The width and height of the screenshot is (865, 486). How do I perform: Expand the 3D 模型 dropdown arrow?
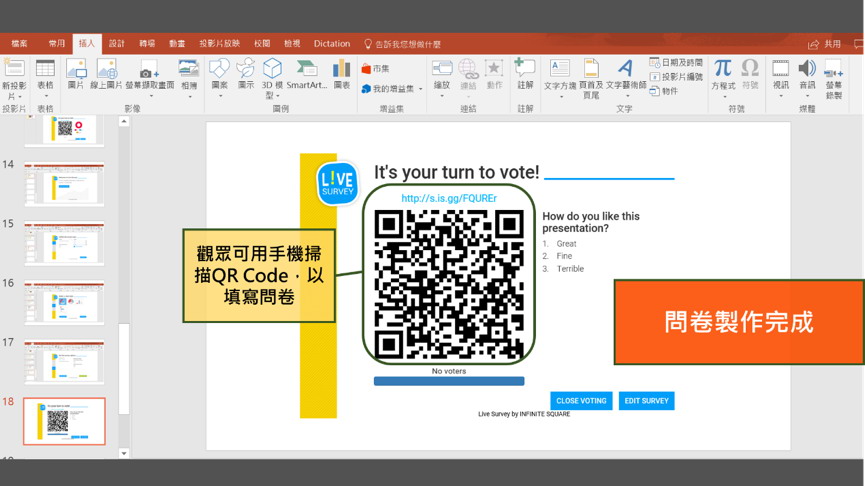pyautogui.click(x=277, y=97)
